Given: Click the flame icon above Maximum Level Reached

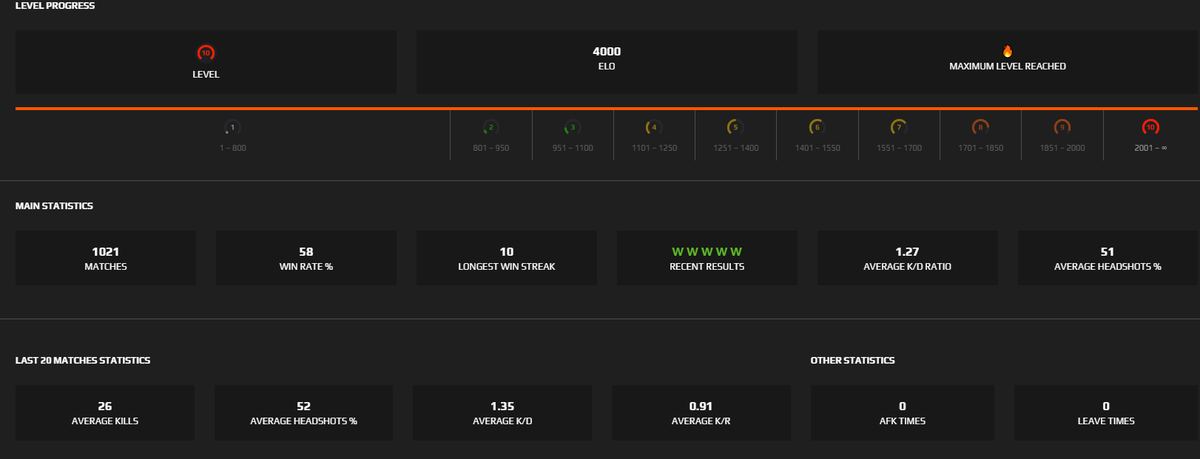Looking at the screenshot, I should (x=1008, y=51).
